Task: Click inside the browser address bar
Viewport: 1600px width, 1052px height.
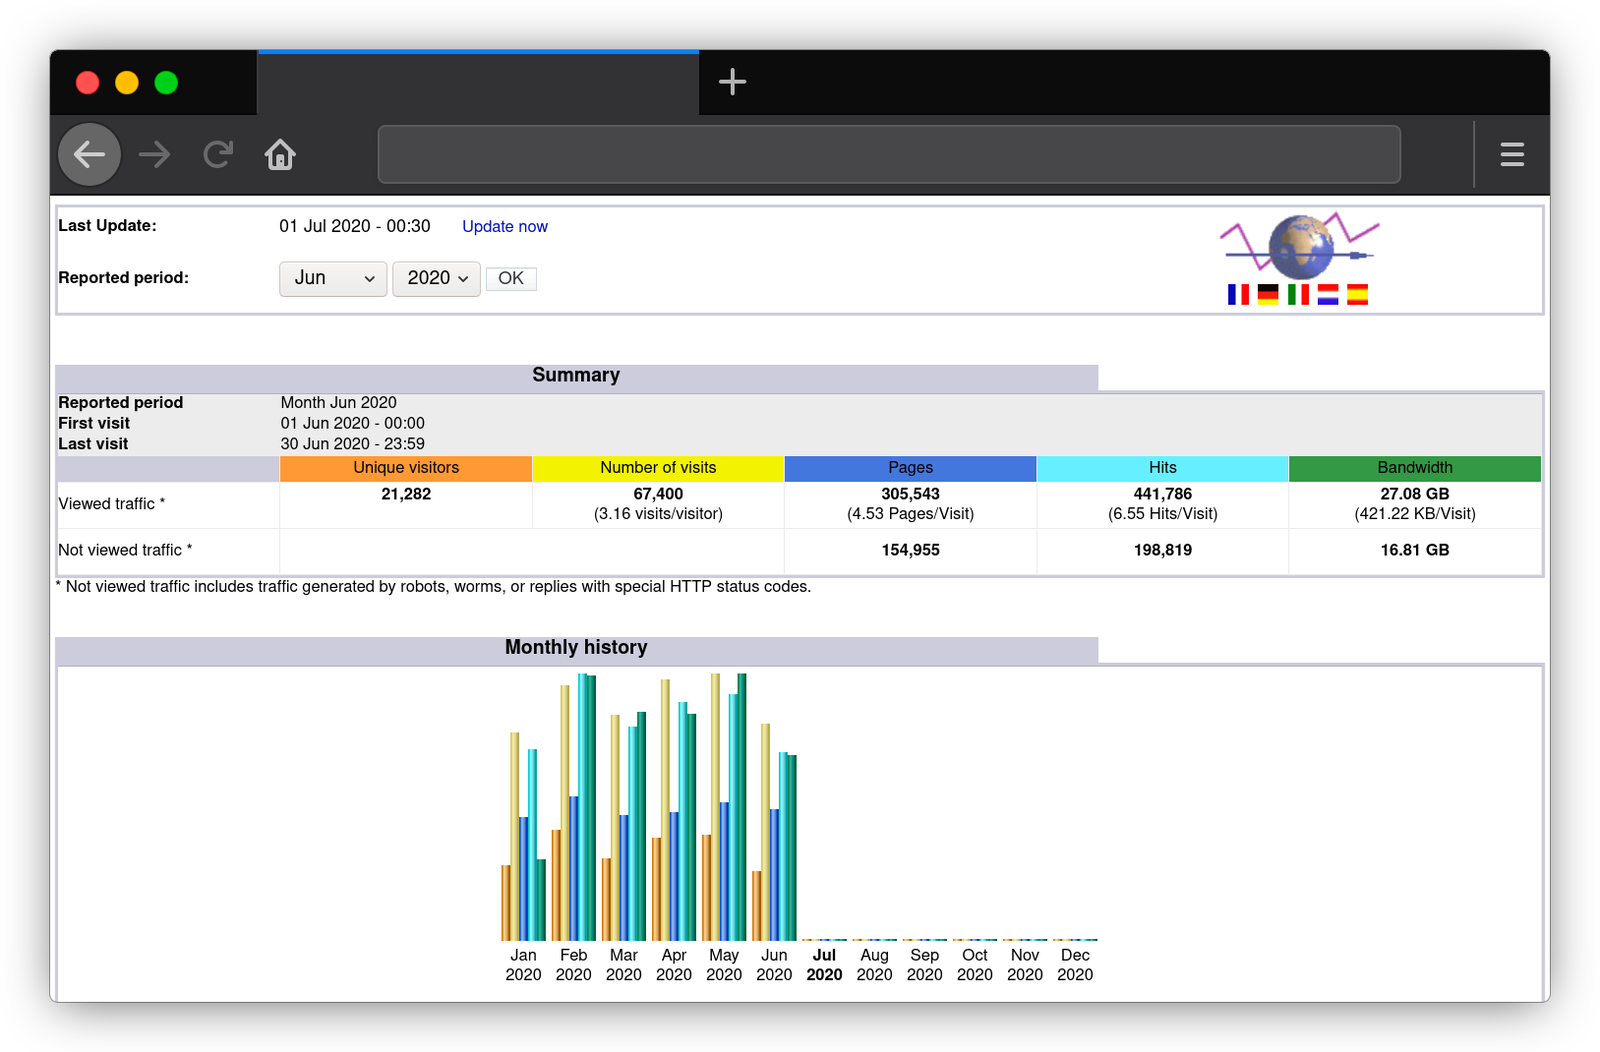Action: pos(888,154)
